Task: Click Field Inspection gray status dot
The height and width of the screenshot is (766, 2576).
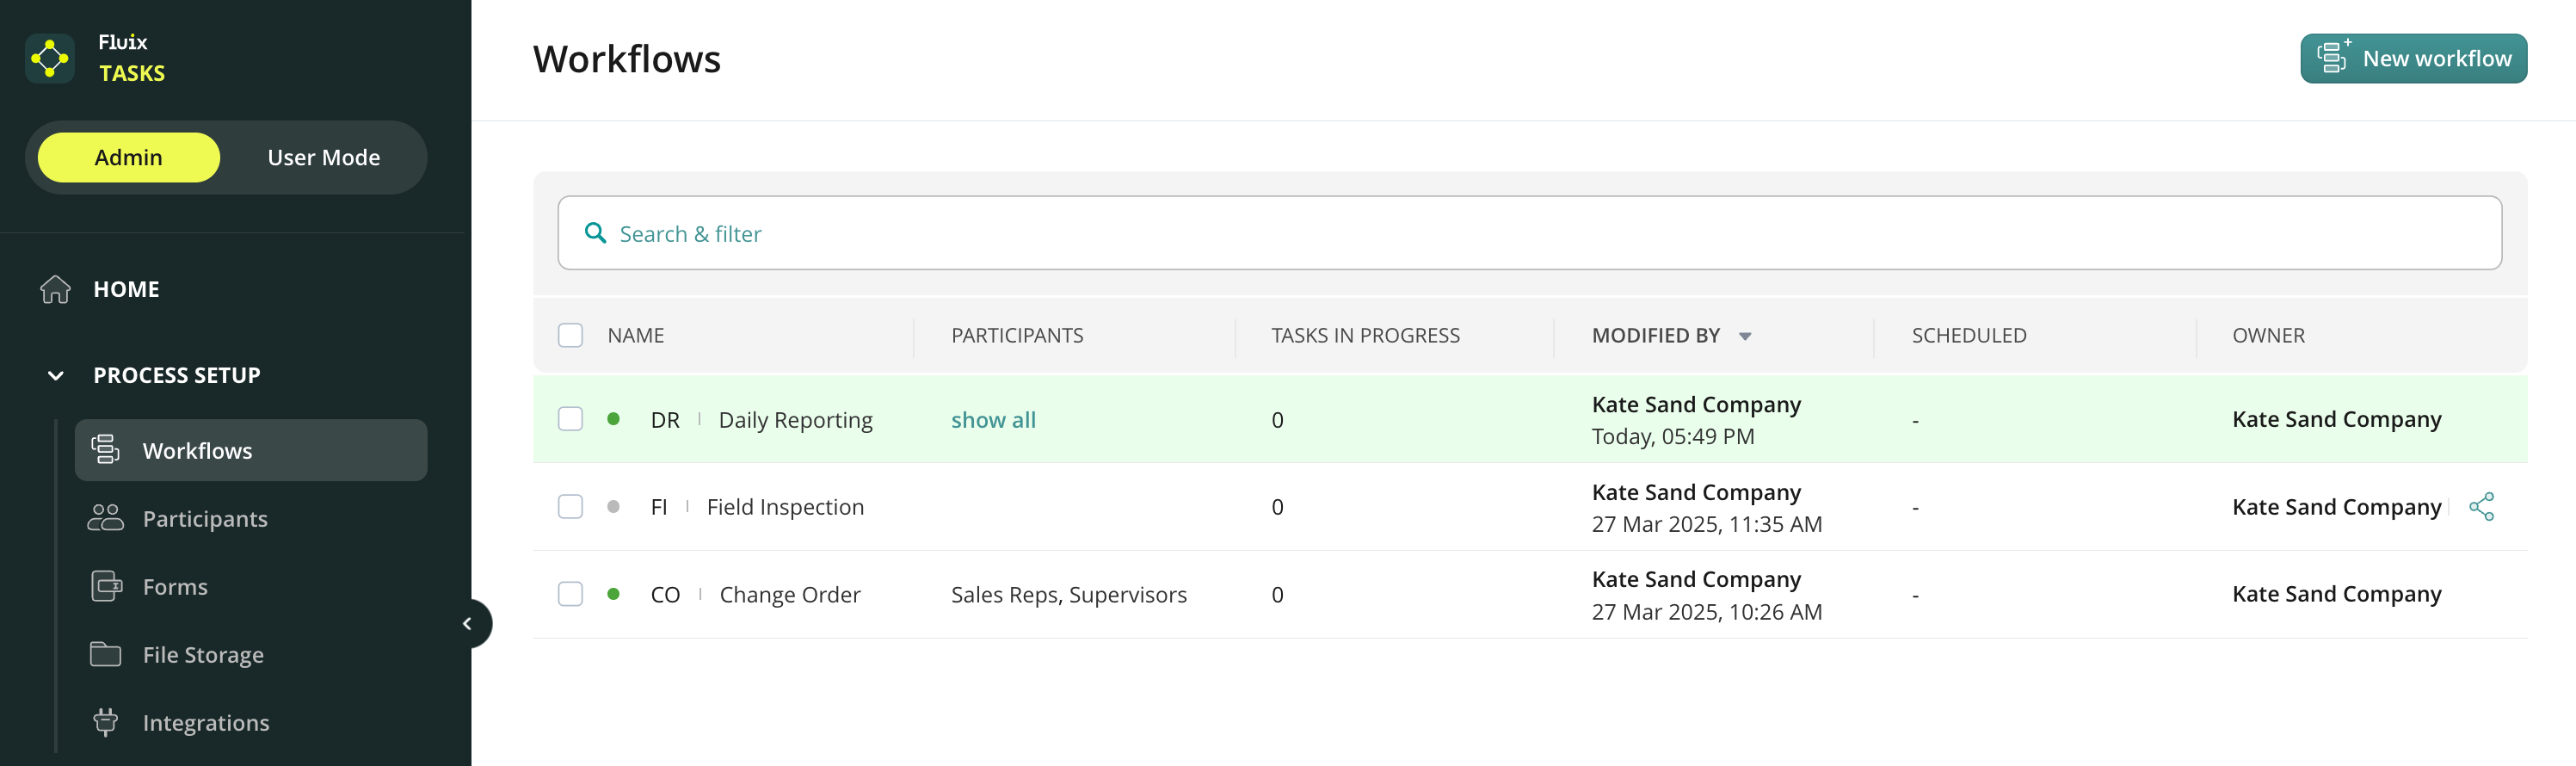Action: [613, 507]
